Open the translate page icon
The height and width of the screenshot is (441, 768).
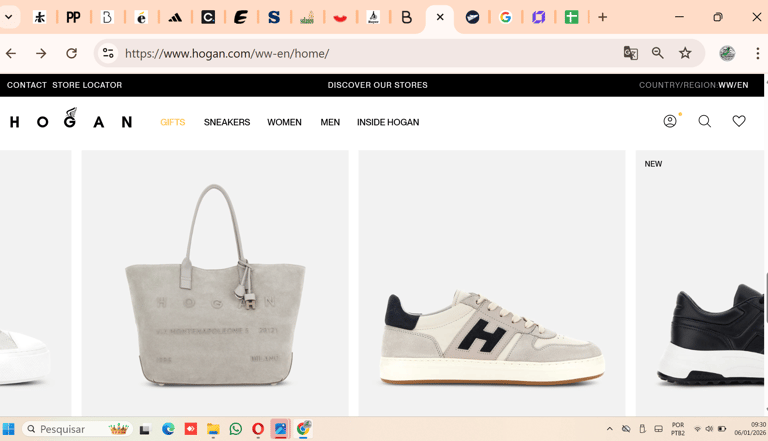point(630,53)
